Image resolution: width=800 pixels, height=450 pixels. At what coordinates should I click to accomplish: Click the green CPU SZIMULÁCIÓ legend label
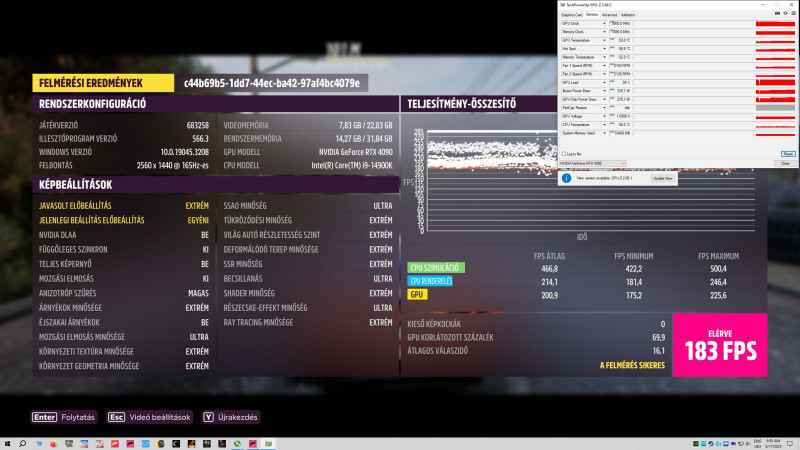click(436, 267)
